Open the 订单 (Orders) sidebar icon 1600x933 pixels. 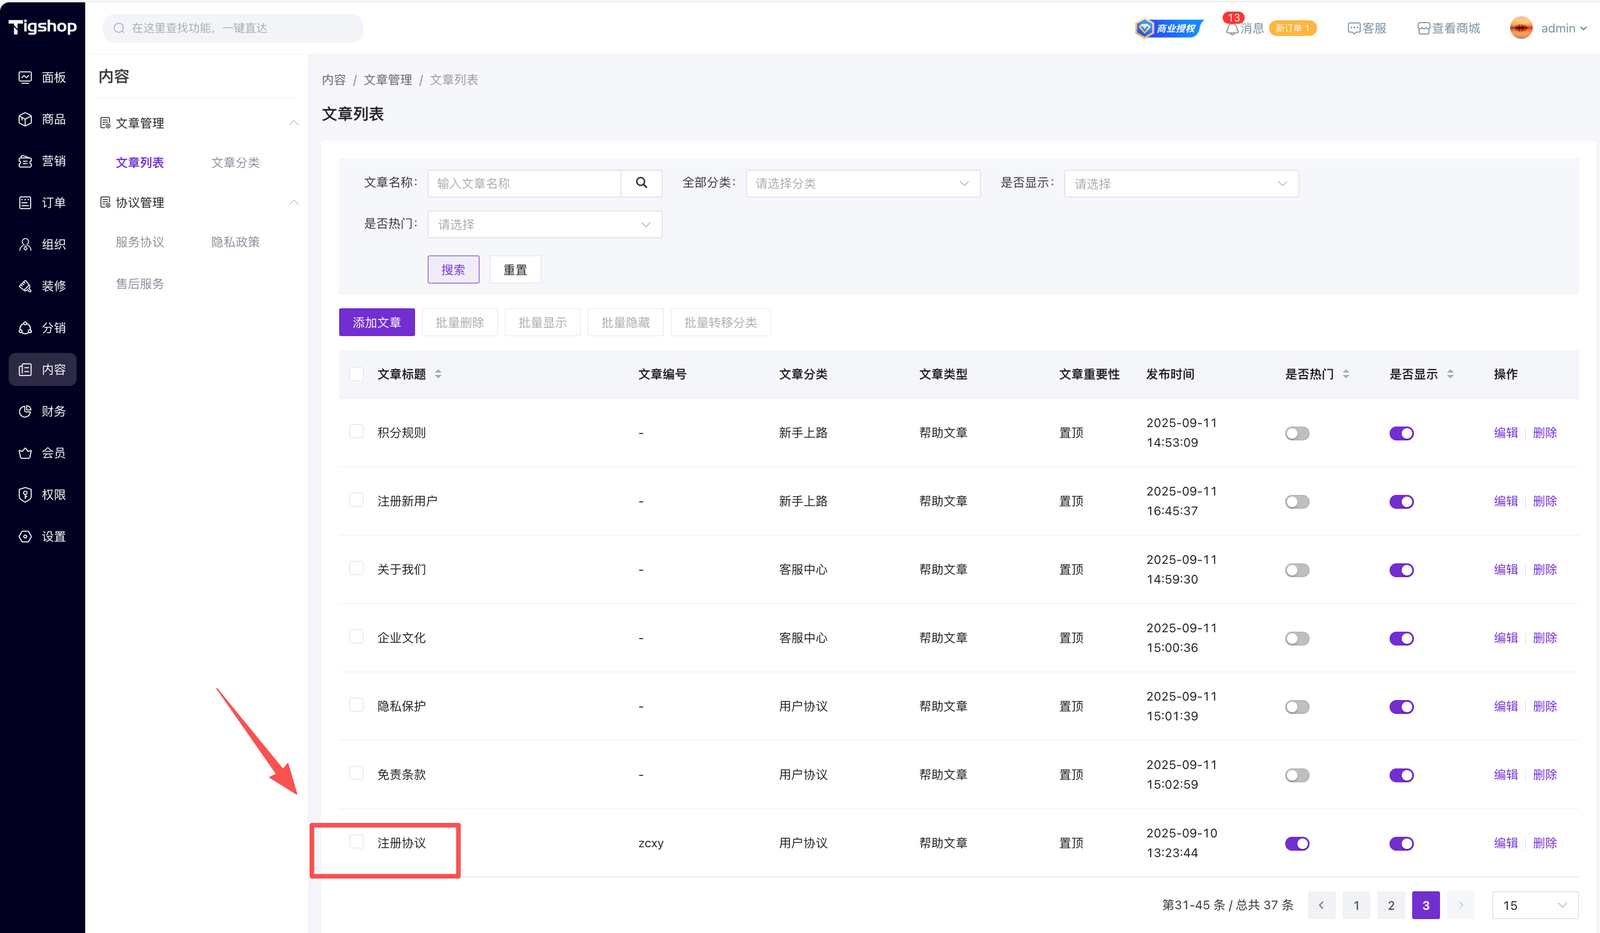(x=26, y=203)
